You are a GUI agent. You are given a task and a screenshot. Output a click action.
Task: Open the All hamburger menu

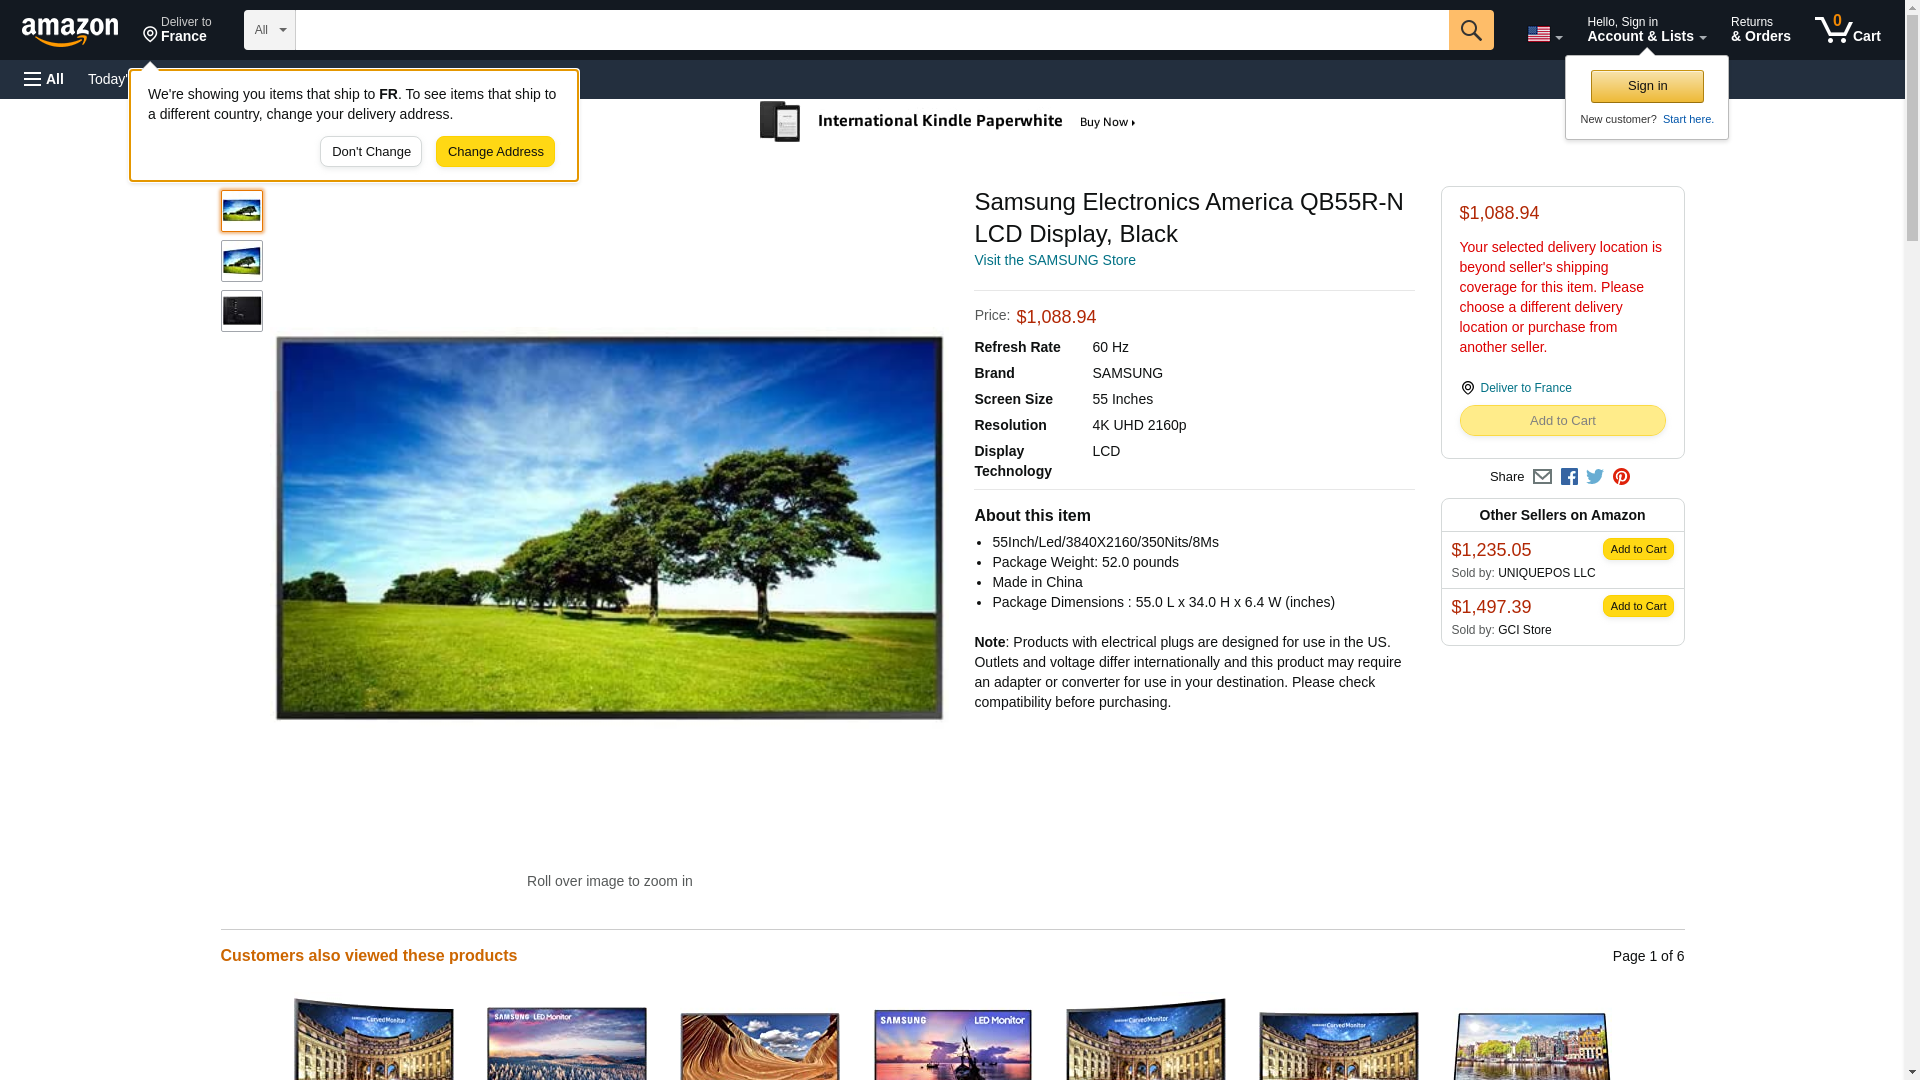click(44, 79)
